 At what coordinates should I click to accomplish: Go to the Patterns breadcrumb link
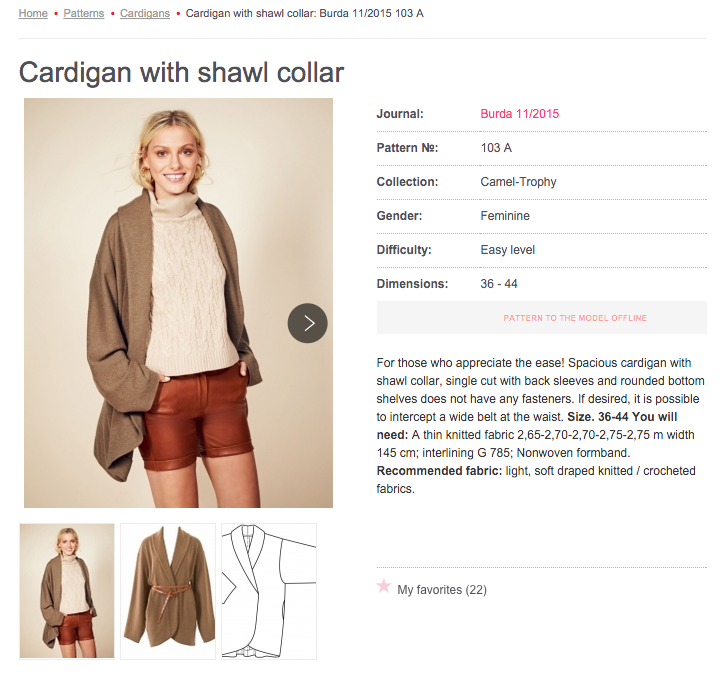pos(84,13)
